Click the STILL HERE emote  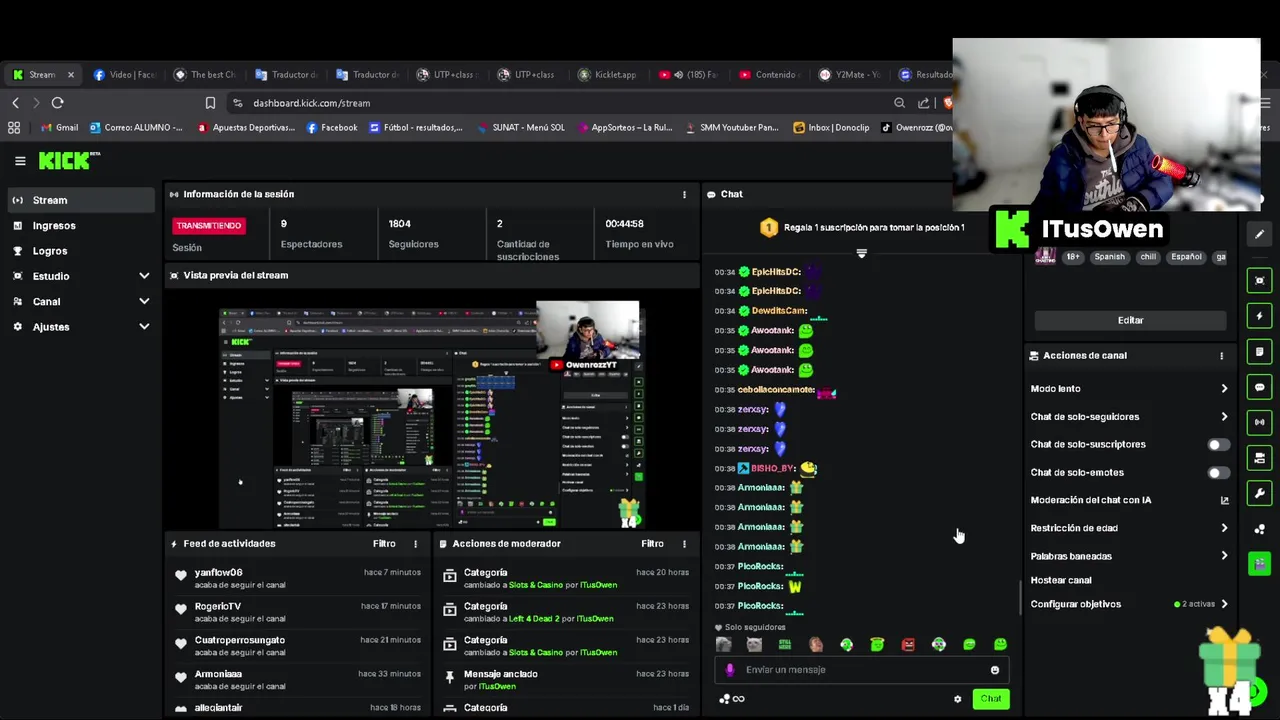coord(785,645)
